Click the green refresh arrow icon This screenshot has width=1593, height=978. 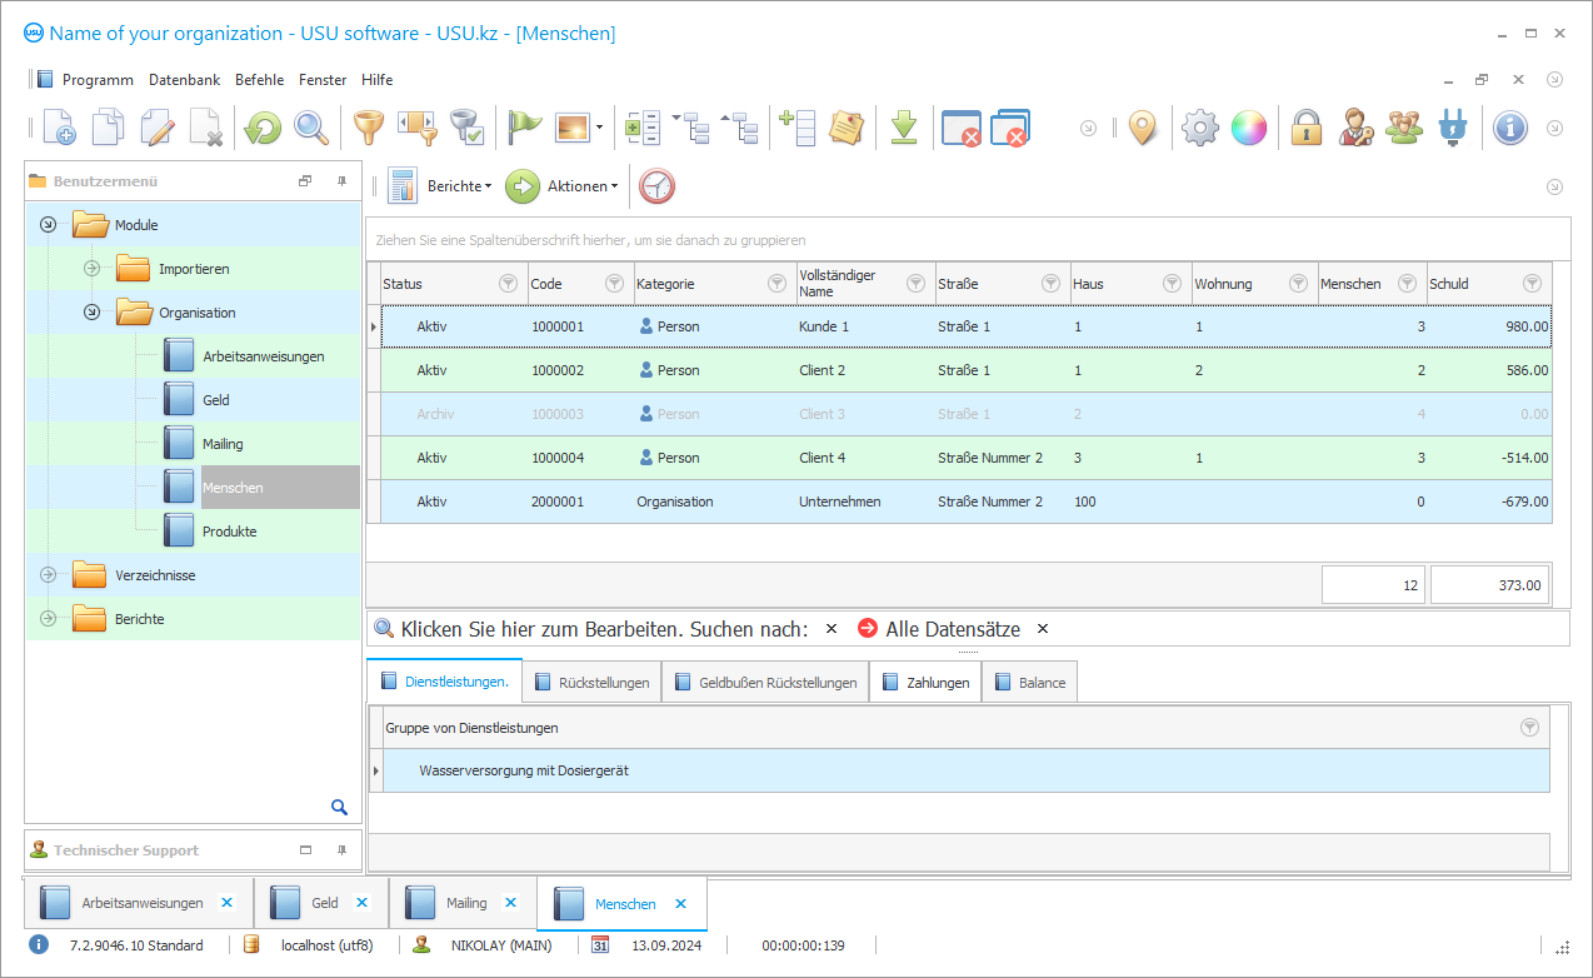point(263,128)
